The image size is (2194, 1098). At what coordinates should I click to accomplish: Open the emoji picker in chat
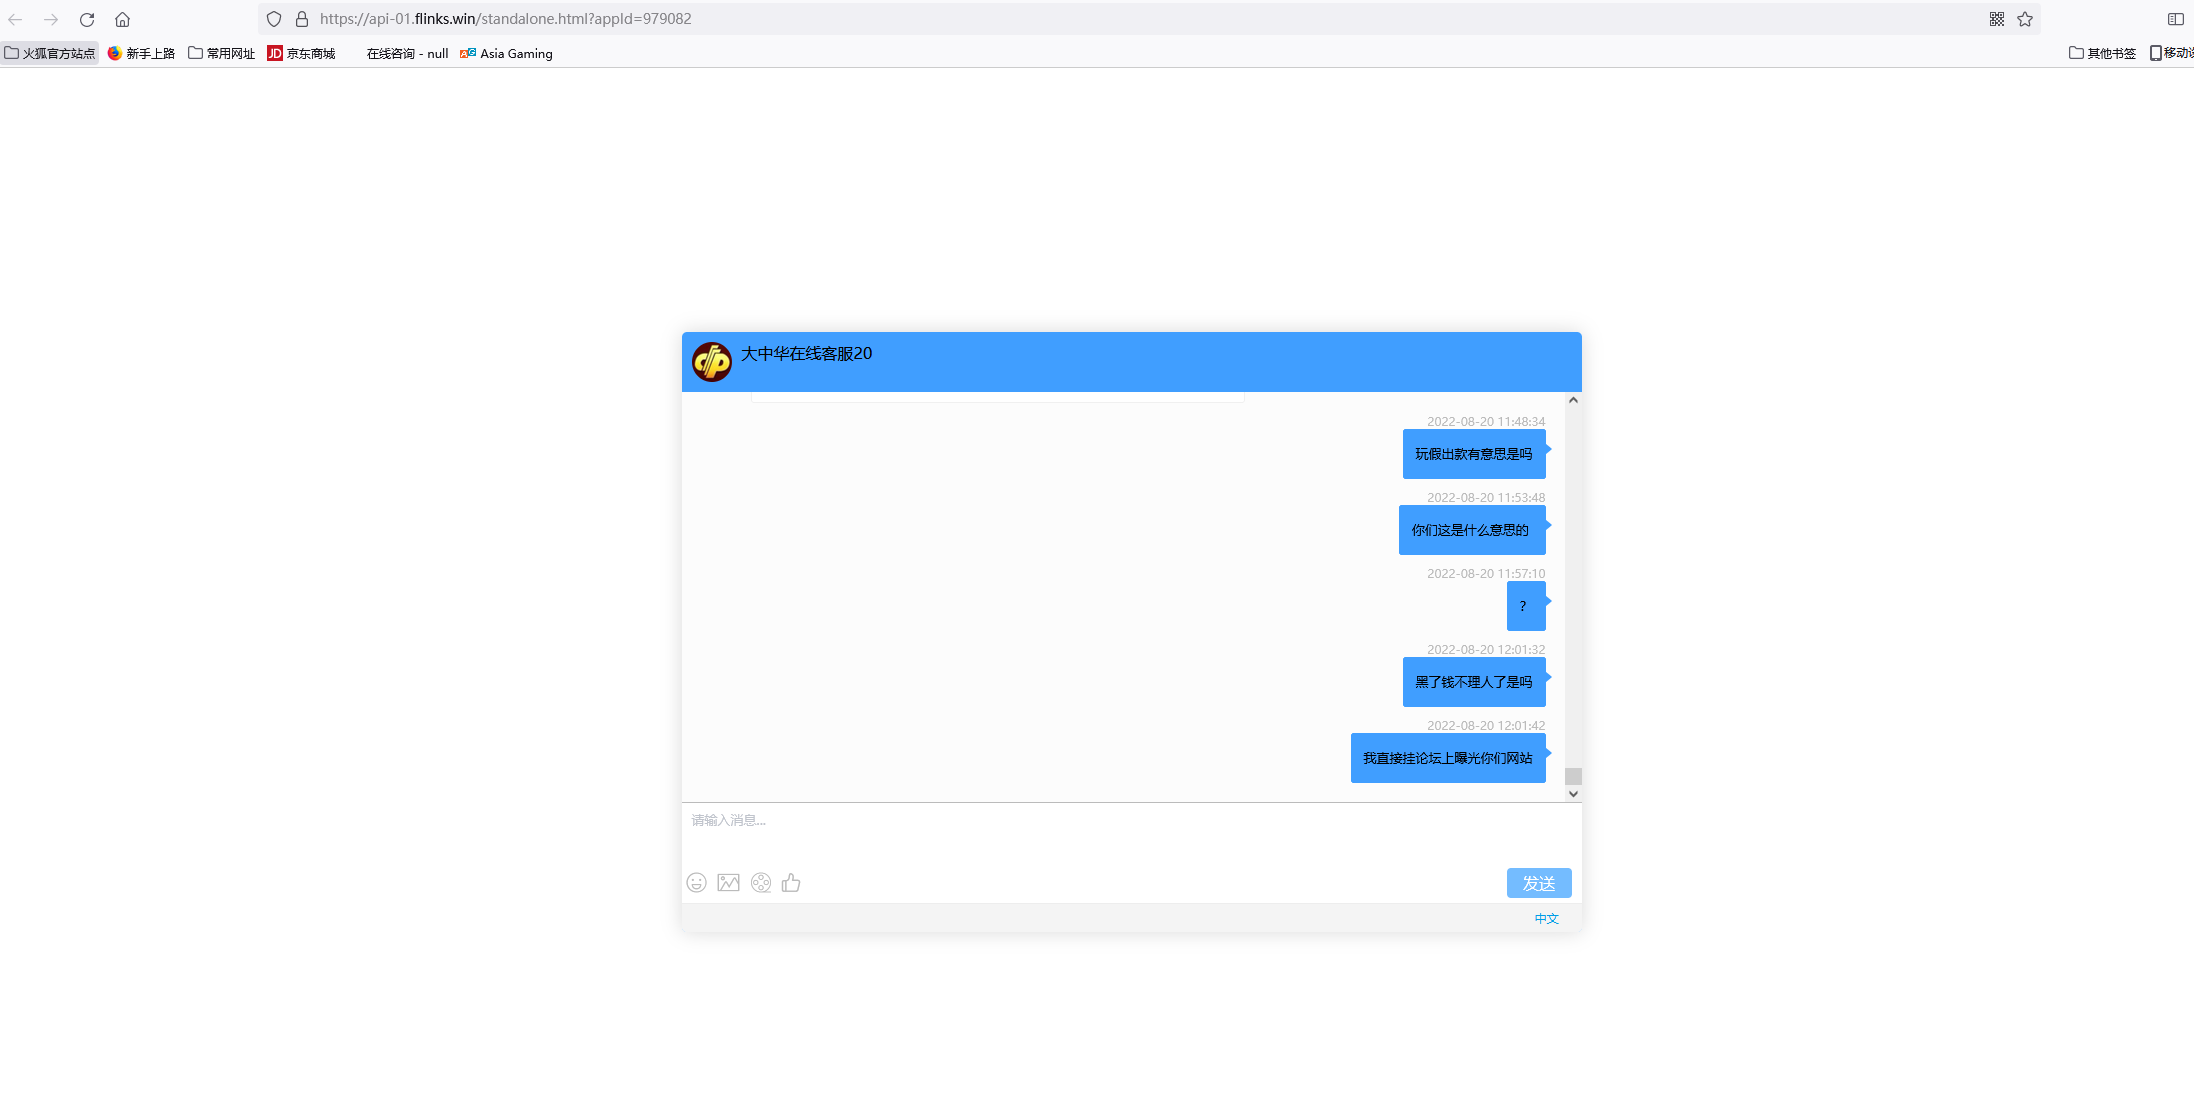click(x=696, y=882)
